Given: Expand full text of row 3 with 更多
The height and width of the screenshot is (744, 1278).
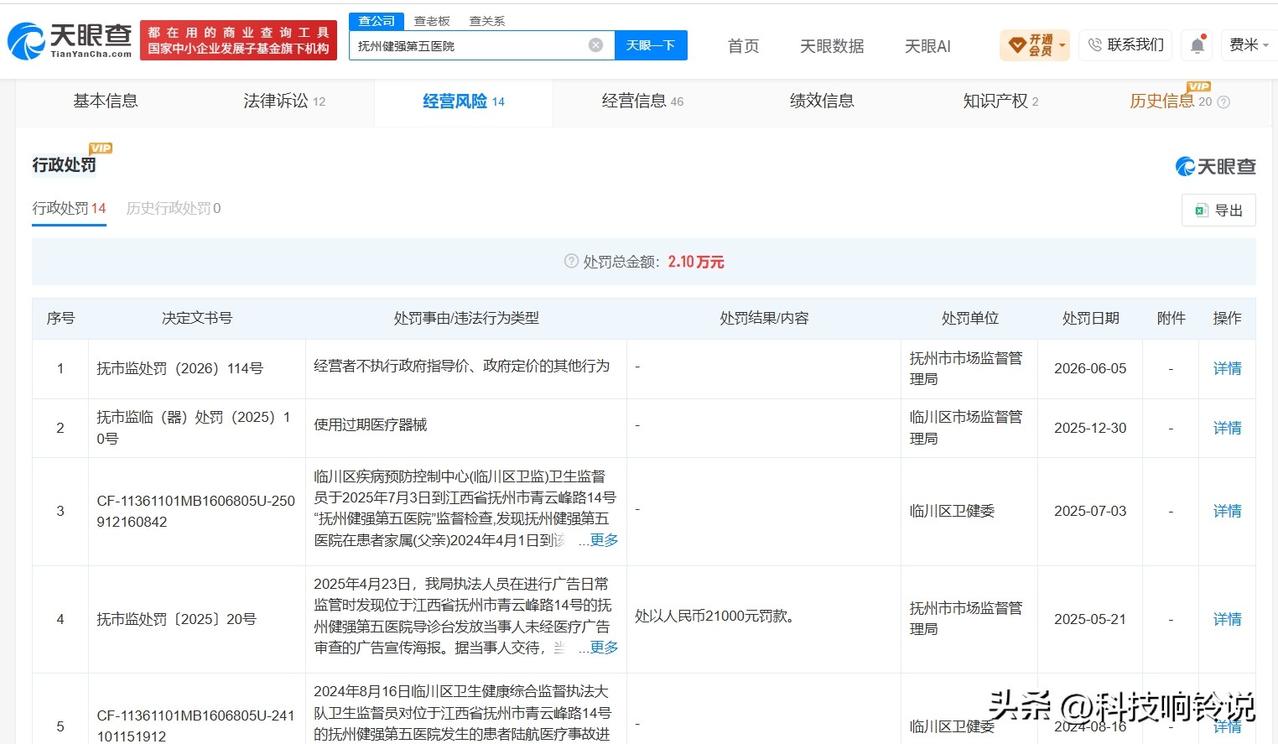Looking at the screenshot, I should [x=604, y=539].
